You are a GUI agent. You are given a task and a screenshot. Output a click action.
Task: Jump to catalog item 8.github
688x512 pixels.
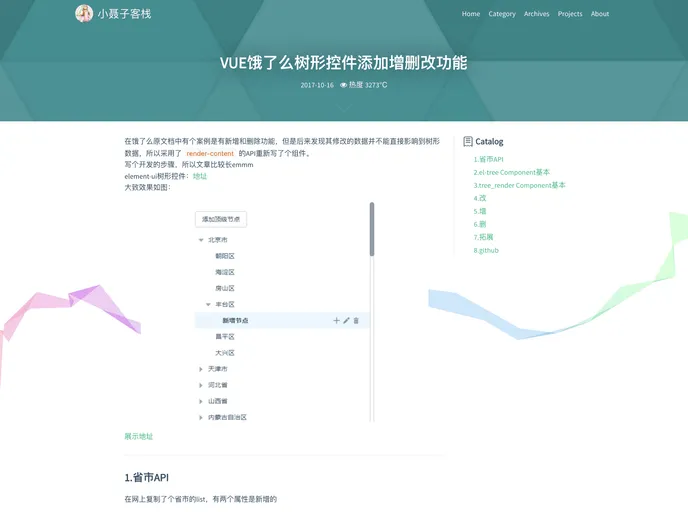[x=486, y=251]
